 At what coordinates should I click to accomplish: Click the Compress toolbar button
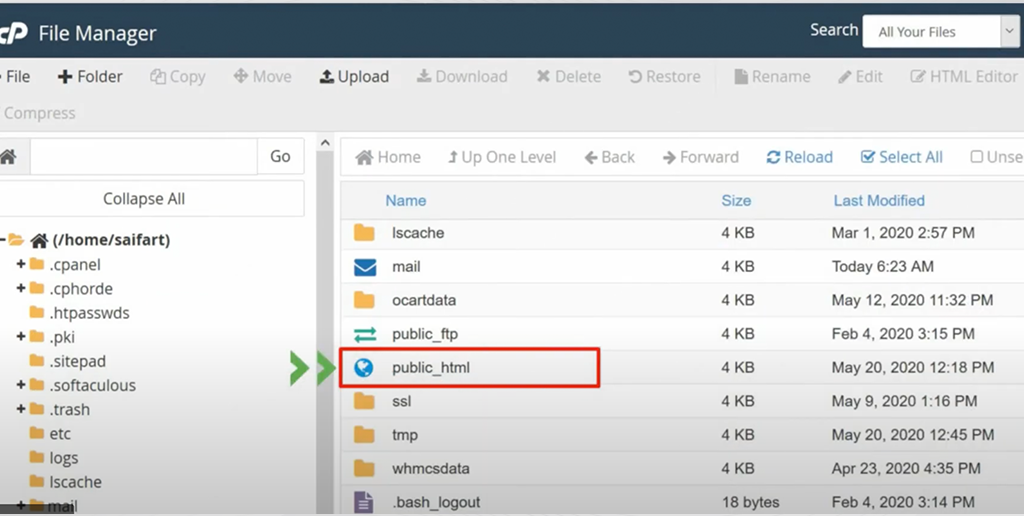point(38,113)
